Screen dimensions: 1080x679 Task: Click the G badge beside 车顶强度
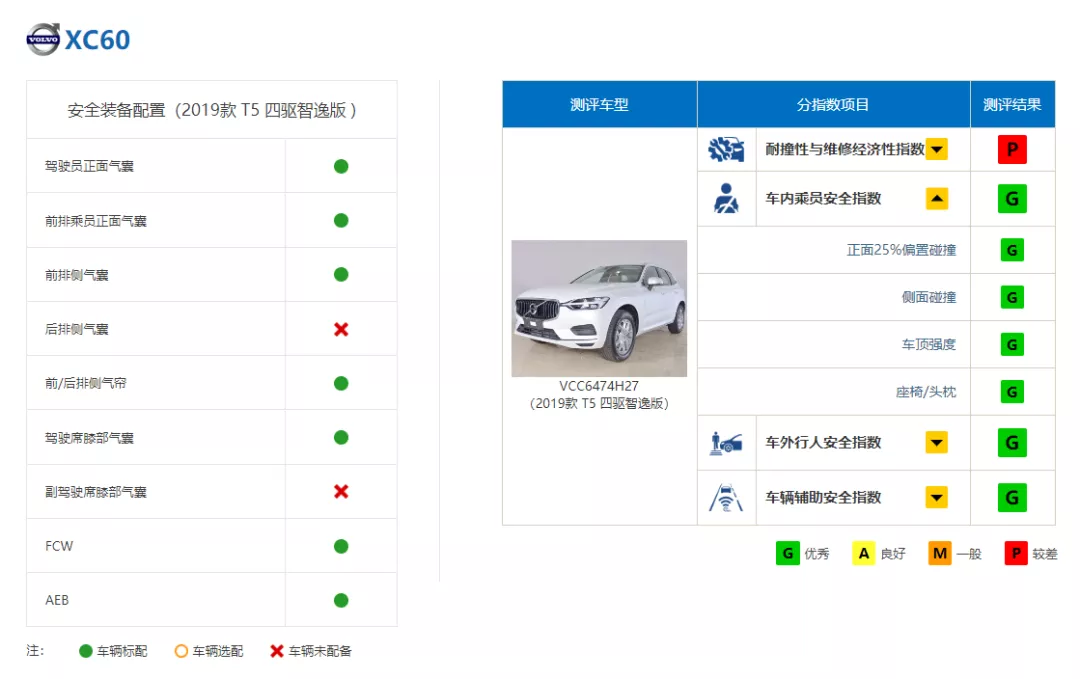[x=1012, y=343]
